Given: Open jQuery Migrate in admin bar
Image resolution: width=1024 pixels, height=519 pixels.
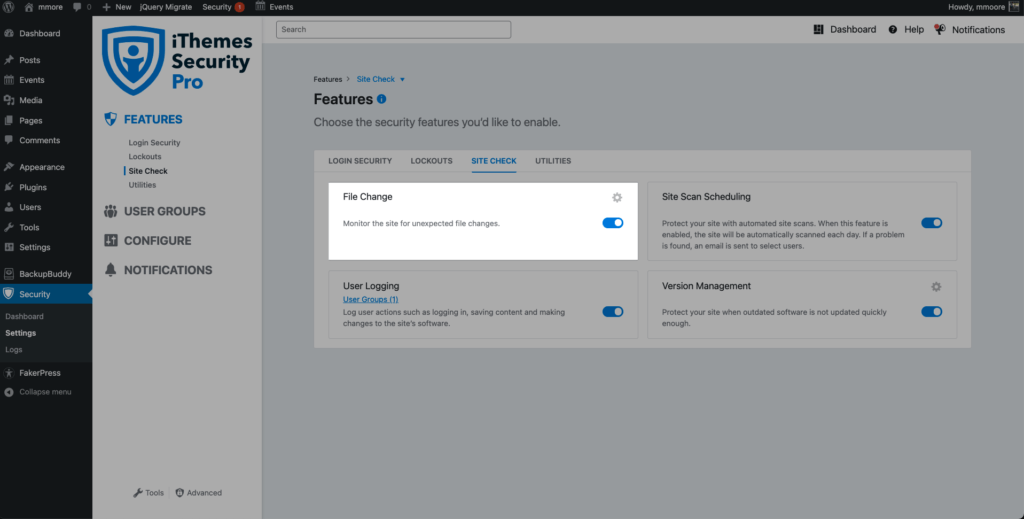Looking at the screenshot, I should pos(166,7).
